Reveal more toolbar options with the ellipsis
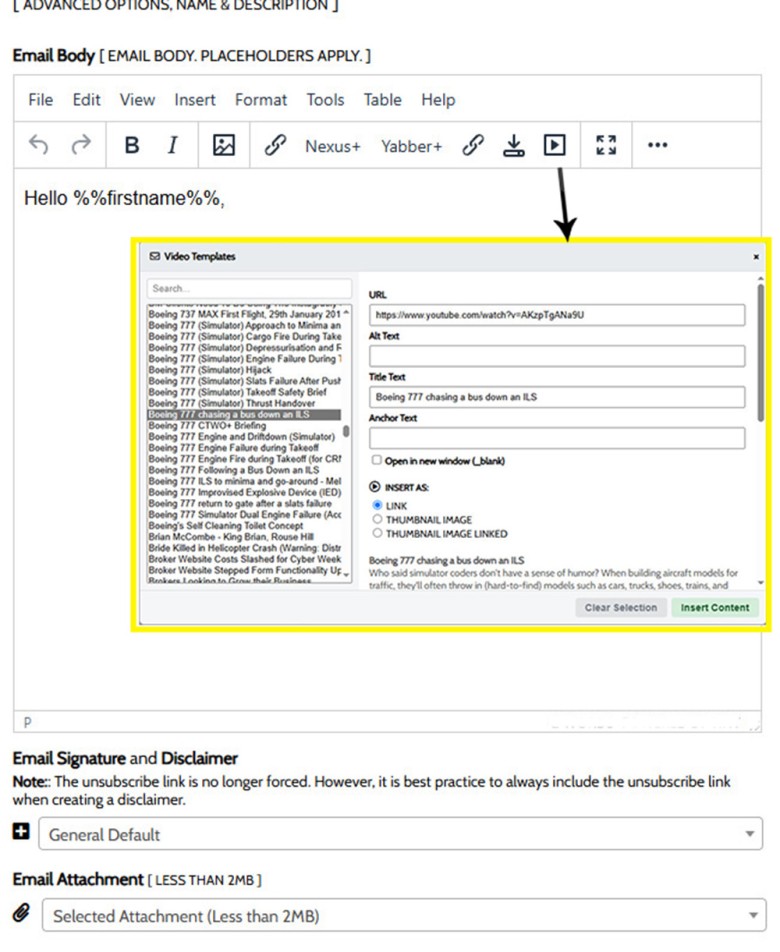The height and width of the screenshot is (952, 780). pos(657,145)
